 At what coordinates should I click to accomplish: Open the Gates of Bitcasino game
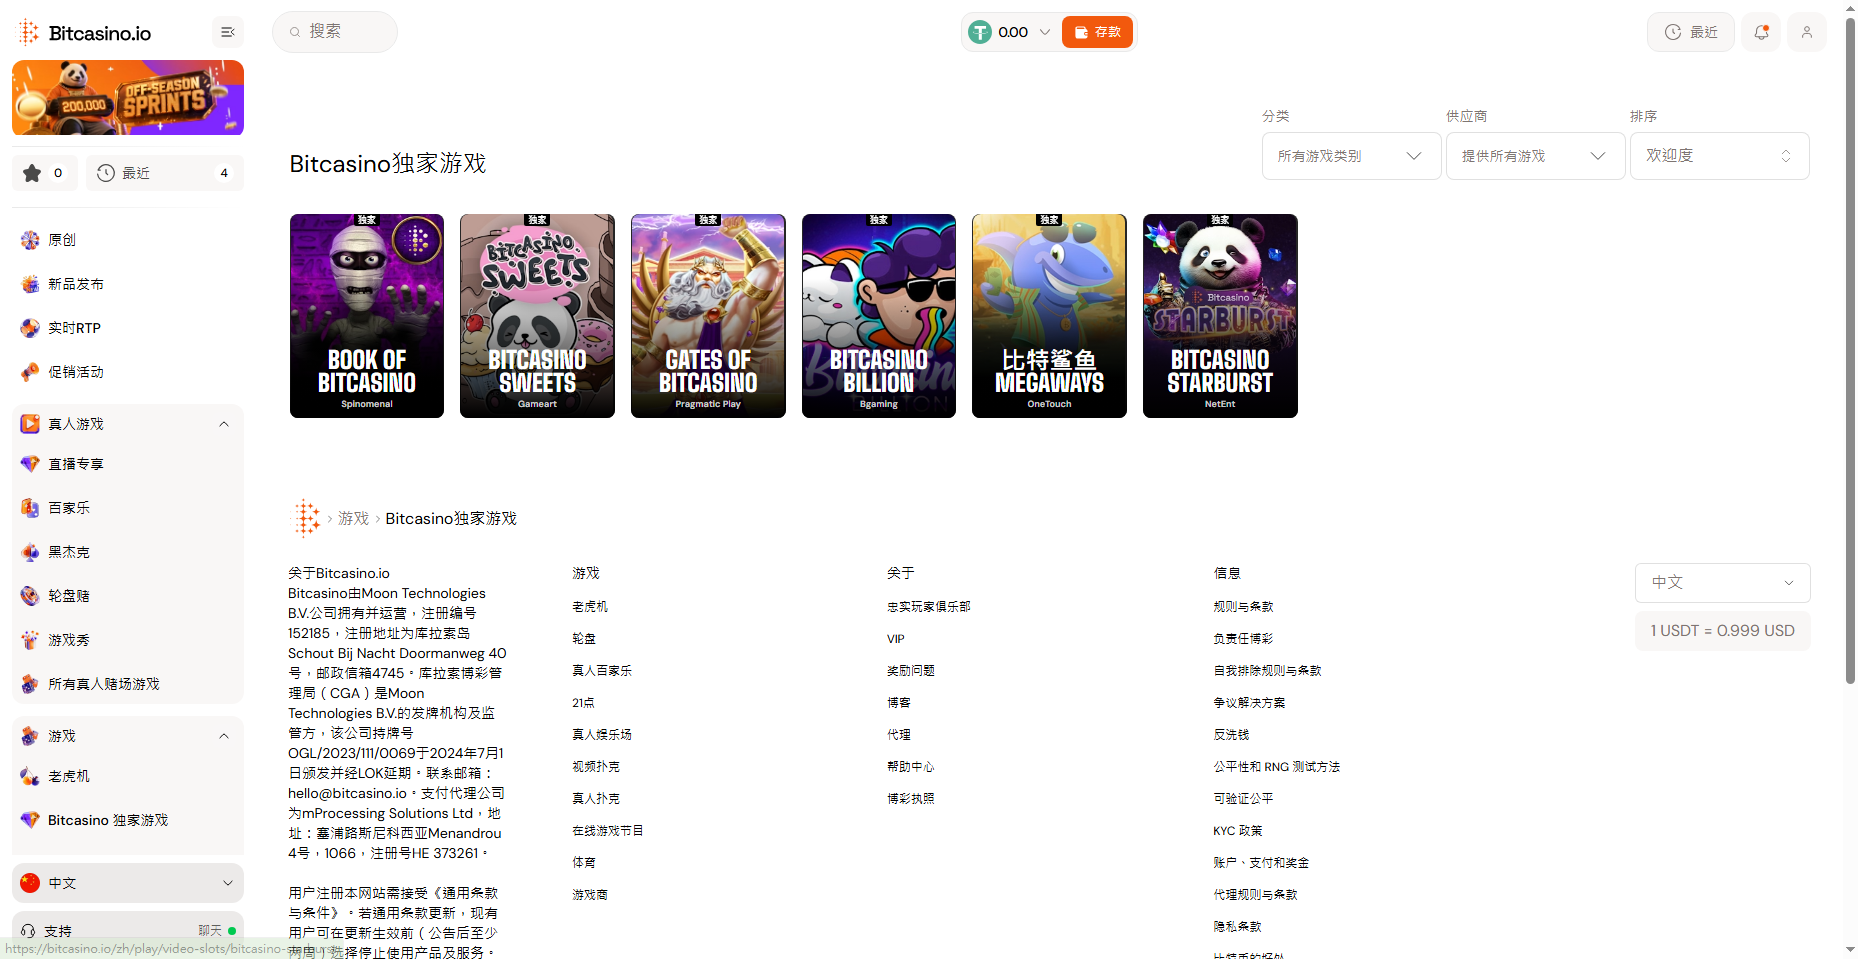(708, 316)
